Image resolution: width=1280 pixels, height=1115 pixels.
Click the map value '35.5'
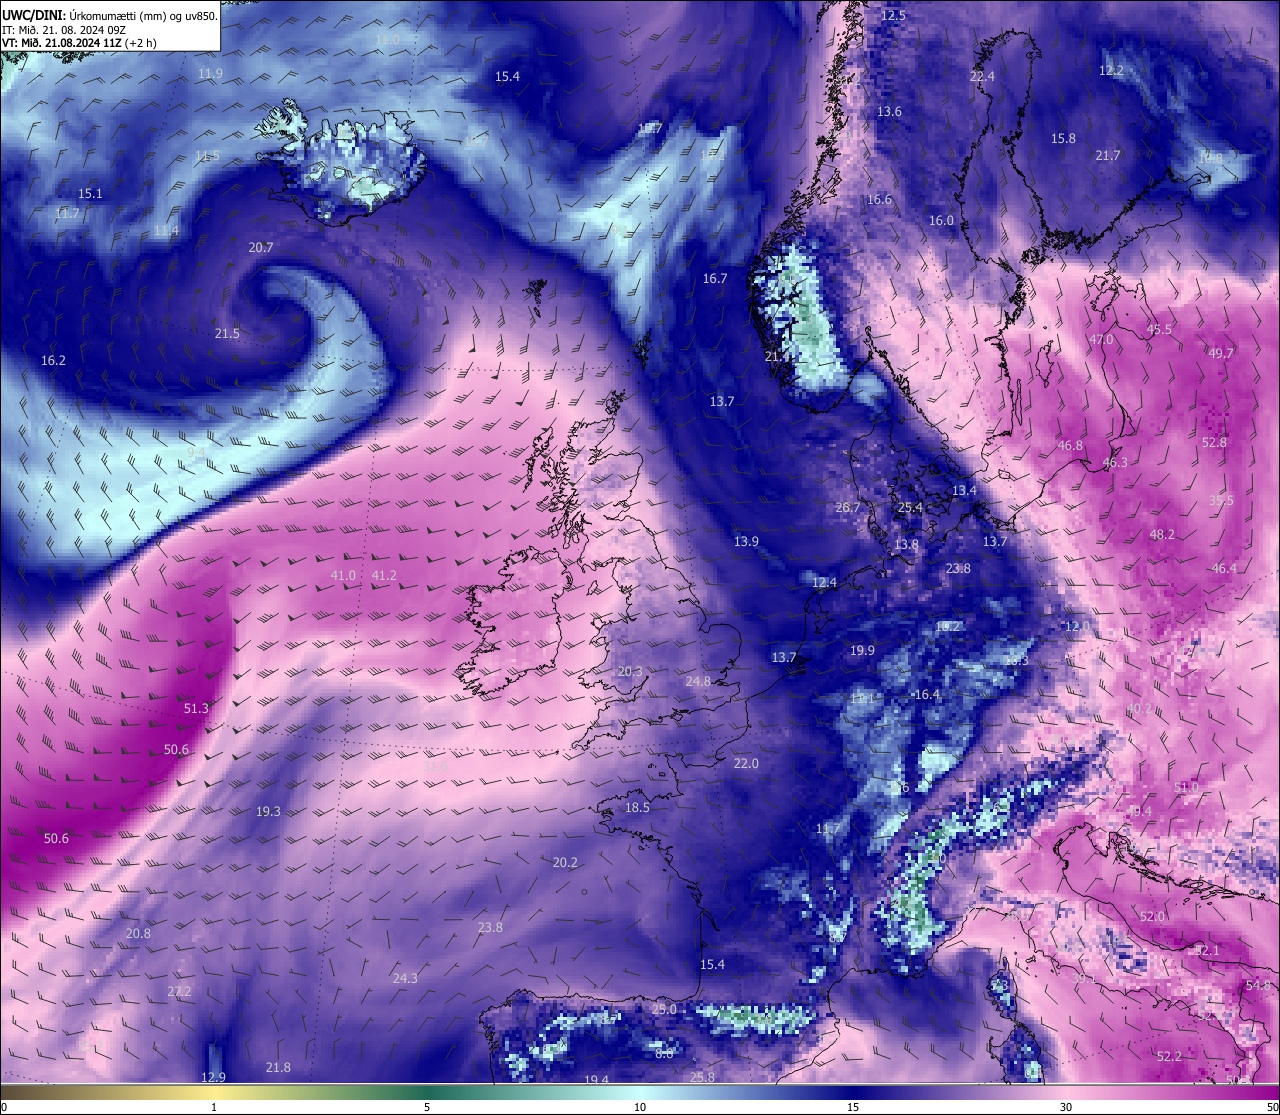pos(1221,501)
